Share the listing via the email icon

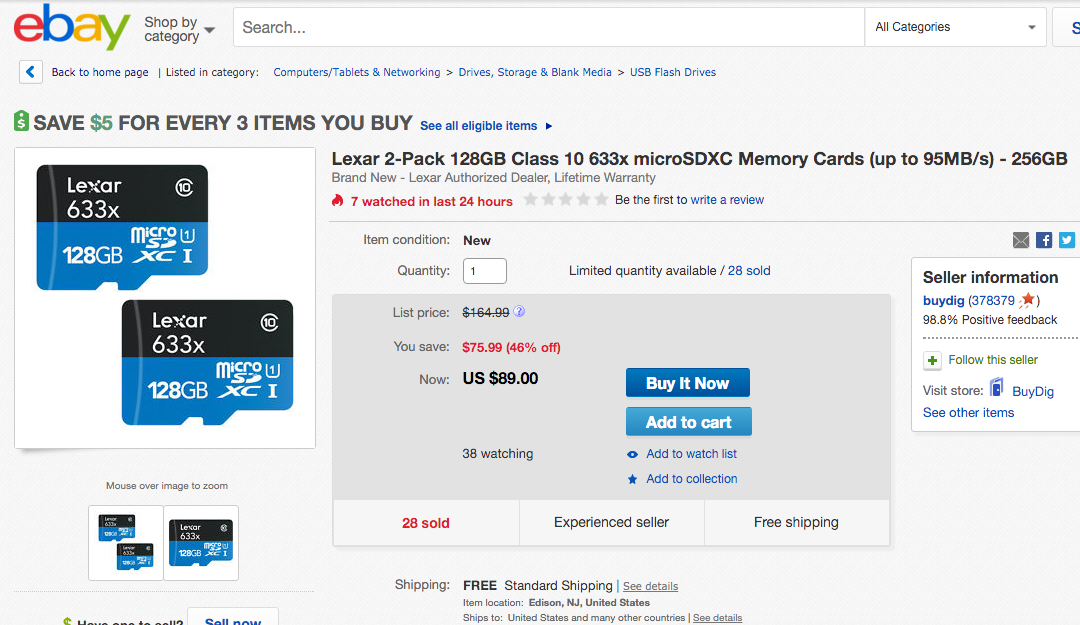pos(1021,240)
